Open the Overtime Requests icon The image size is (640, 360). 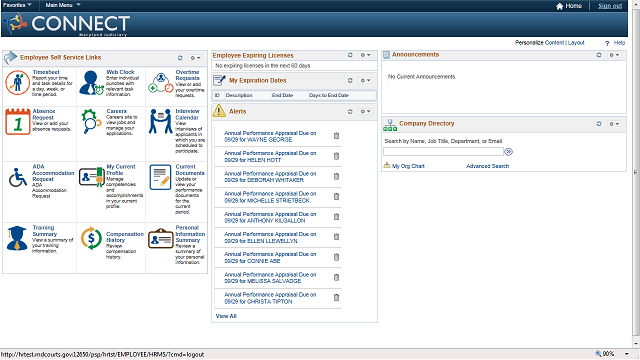coord(161,83)
